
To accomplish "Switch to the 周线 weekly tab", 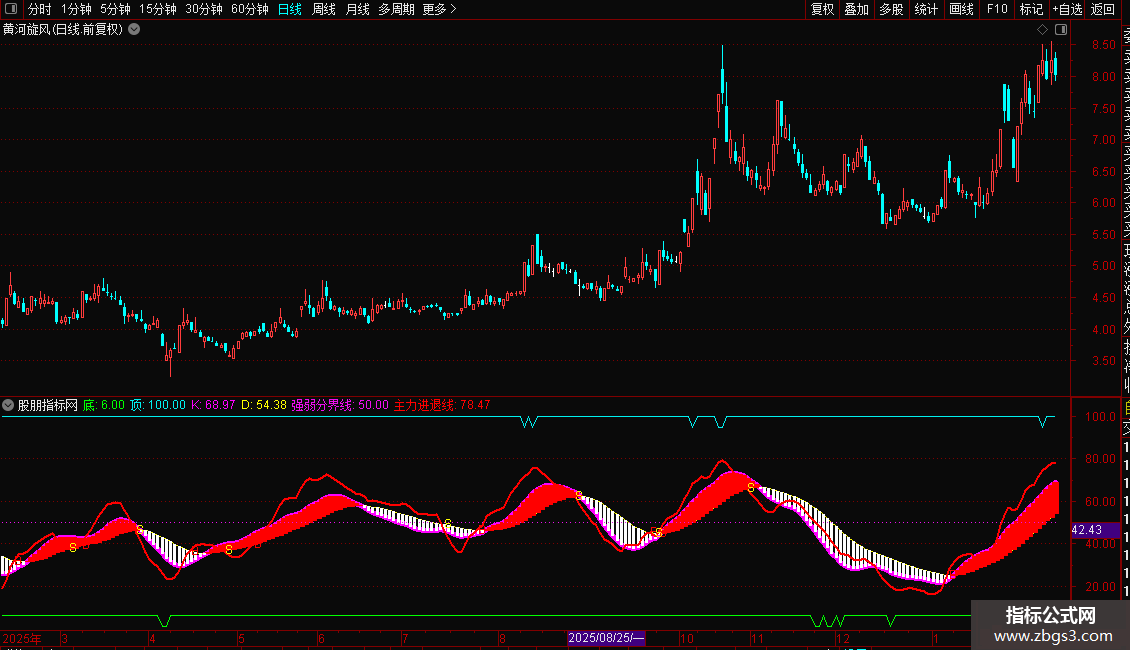I will (x=324, y=9).
